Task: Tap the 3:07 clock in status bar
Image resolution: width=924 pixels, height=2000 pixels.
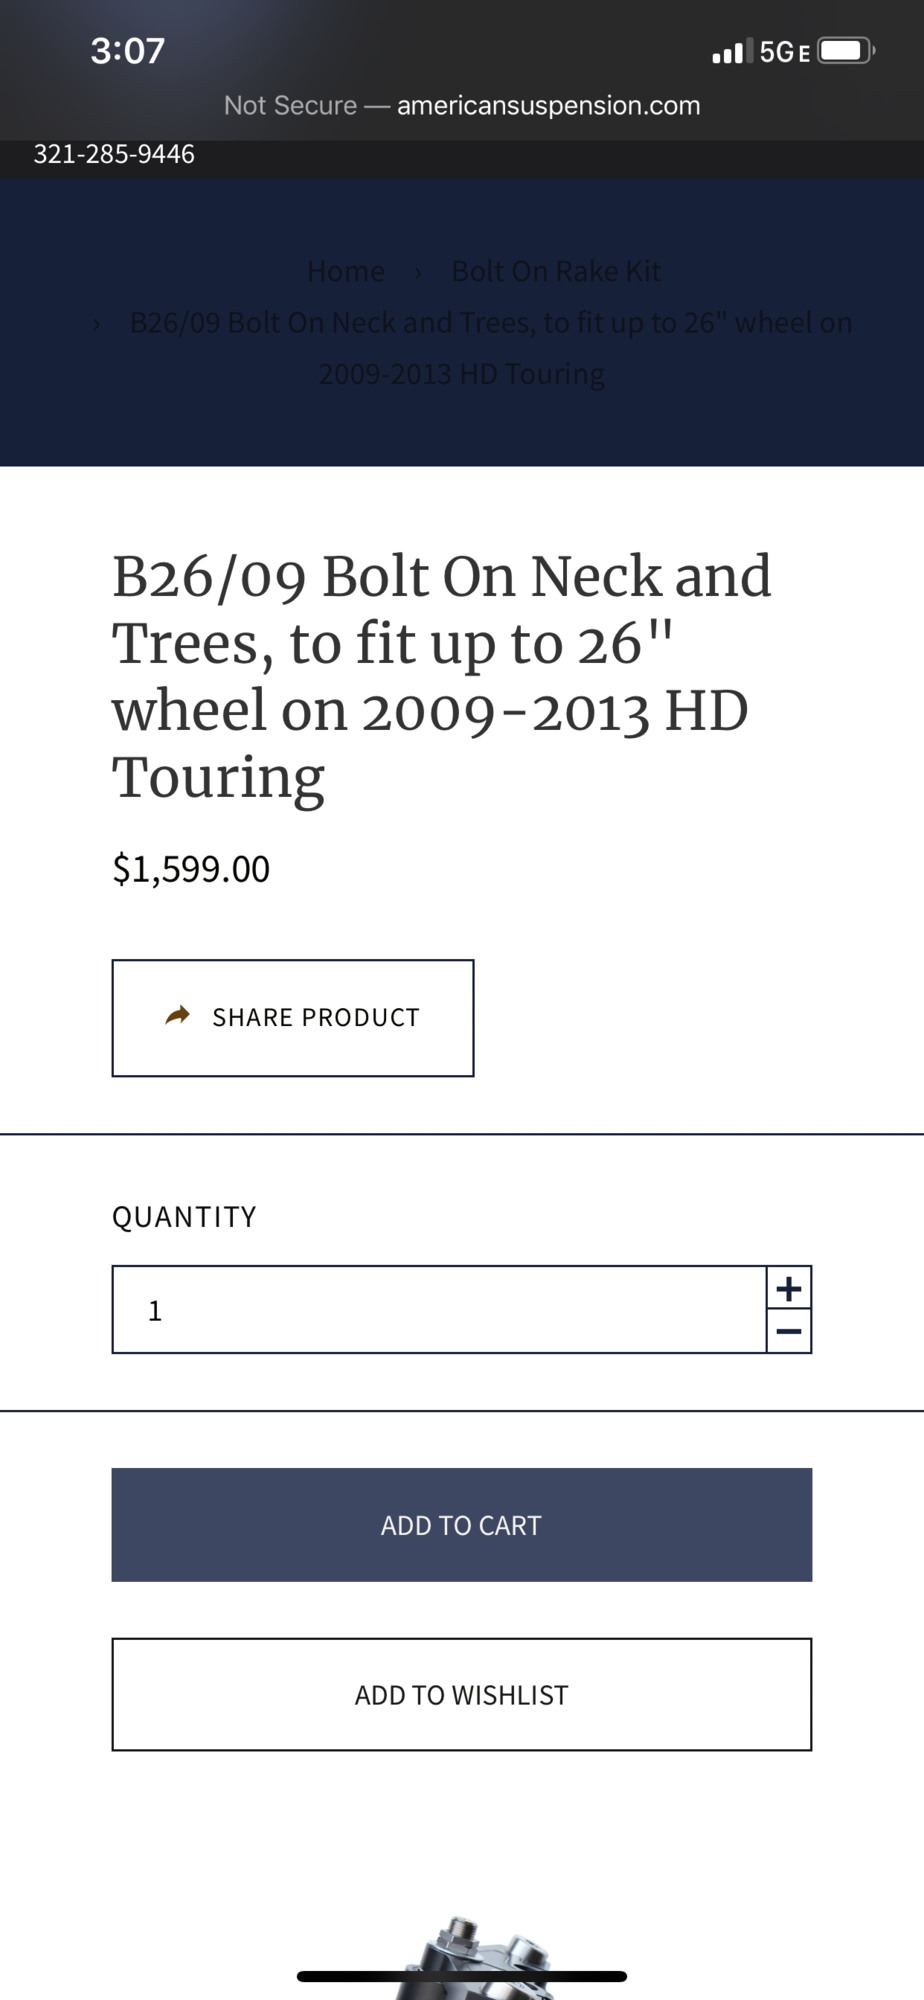Action: coord(127,51)
